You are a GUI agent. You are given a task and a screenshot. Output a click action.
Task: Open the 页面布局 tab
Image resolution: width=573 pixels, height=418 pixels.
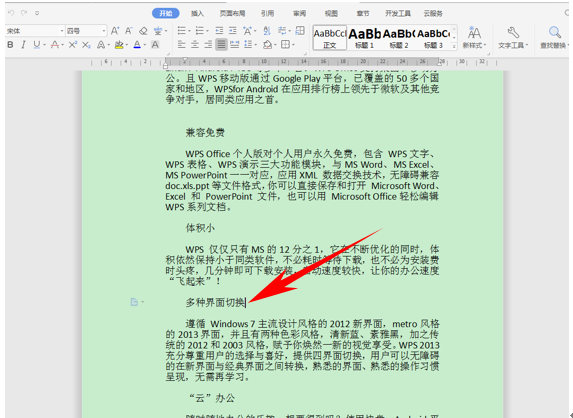click(x=232, y=14)
